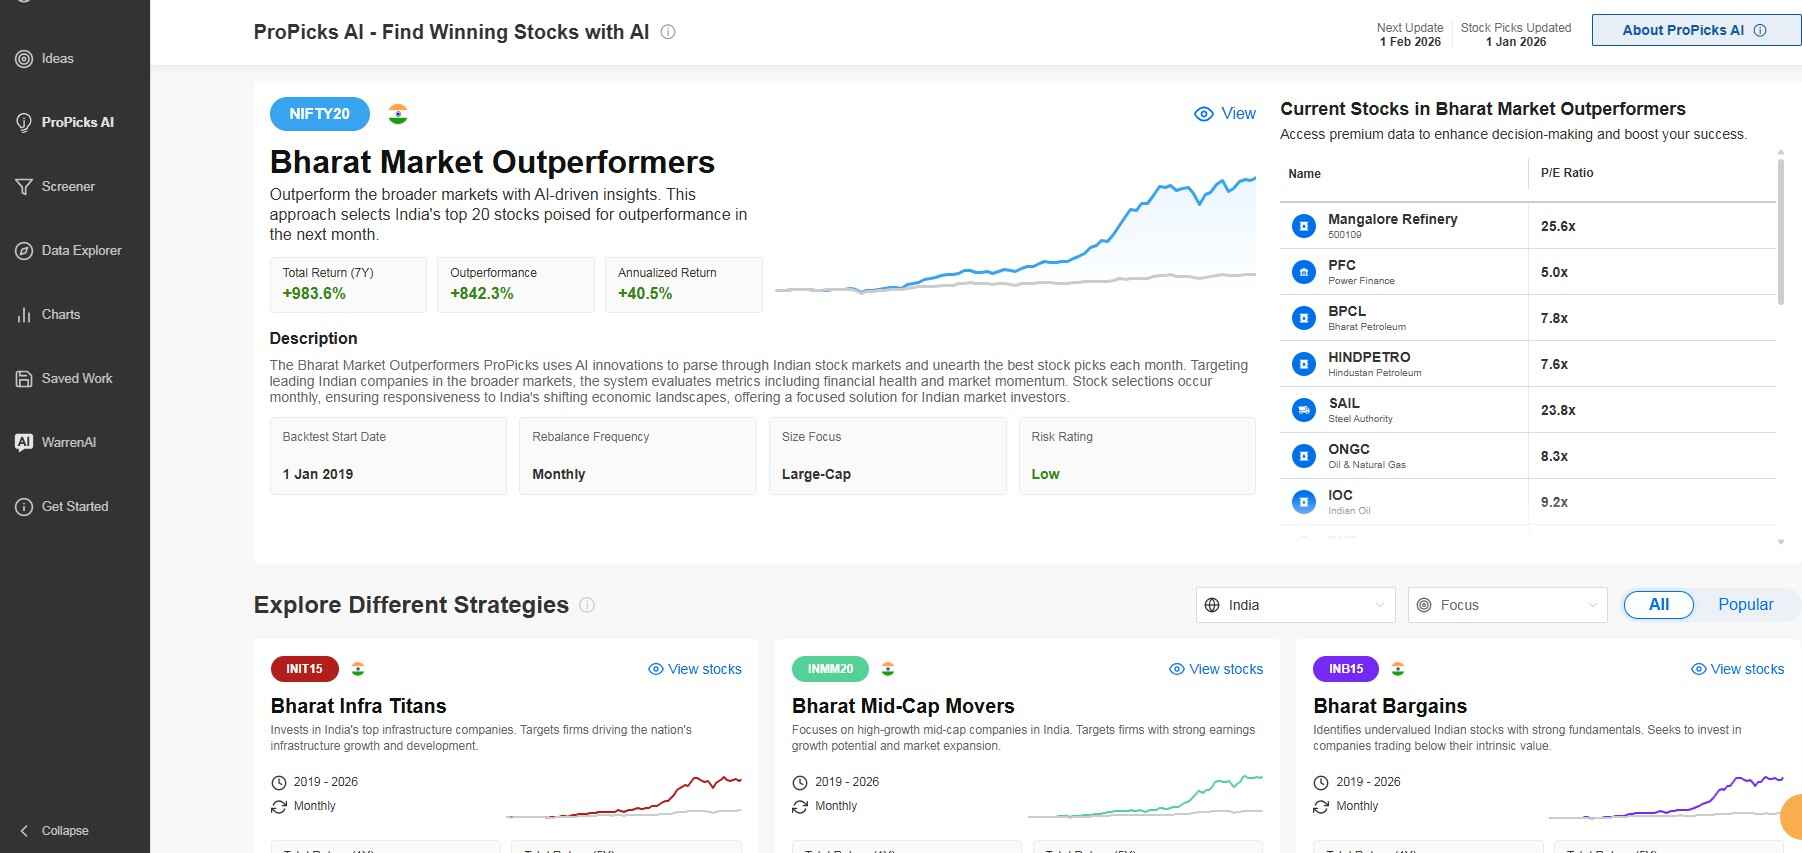Open the Focus filter dropdown
The width and height of the screenshot is (1802, 853).
[1505, 604]
